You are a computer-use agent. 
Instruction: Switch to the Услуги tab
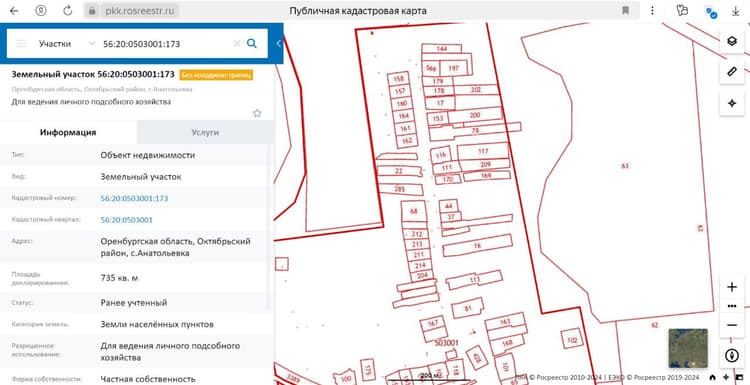pyautogui.click(x=205, y=132)
